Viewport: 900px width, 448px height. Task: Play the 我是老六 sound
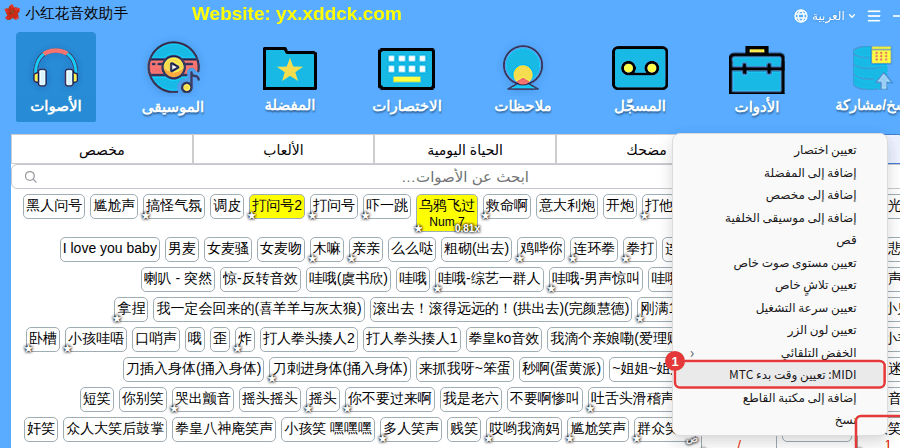(x=471, y=398)
